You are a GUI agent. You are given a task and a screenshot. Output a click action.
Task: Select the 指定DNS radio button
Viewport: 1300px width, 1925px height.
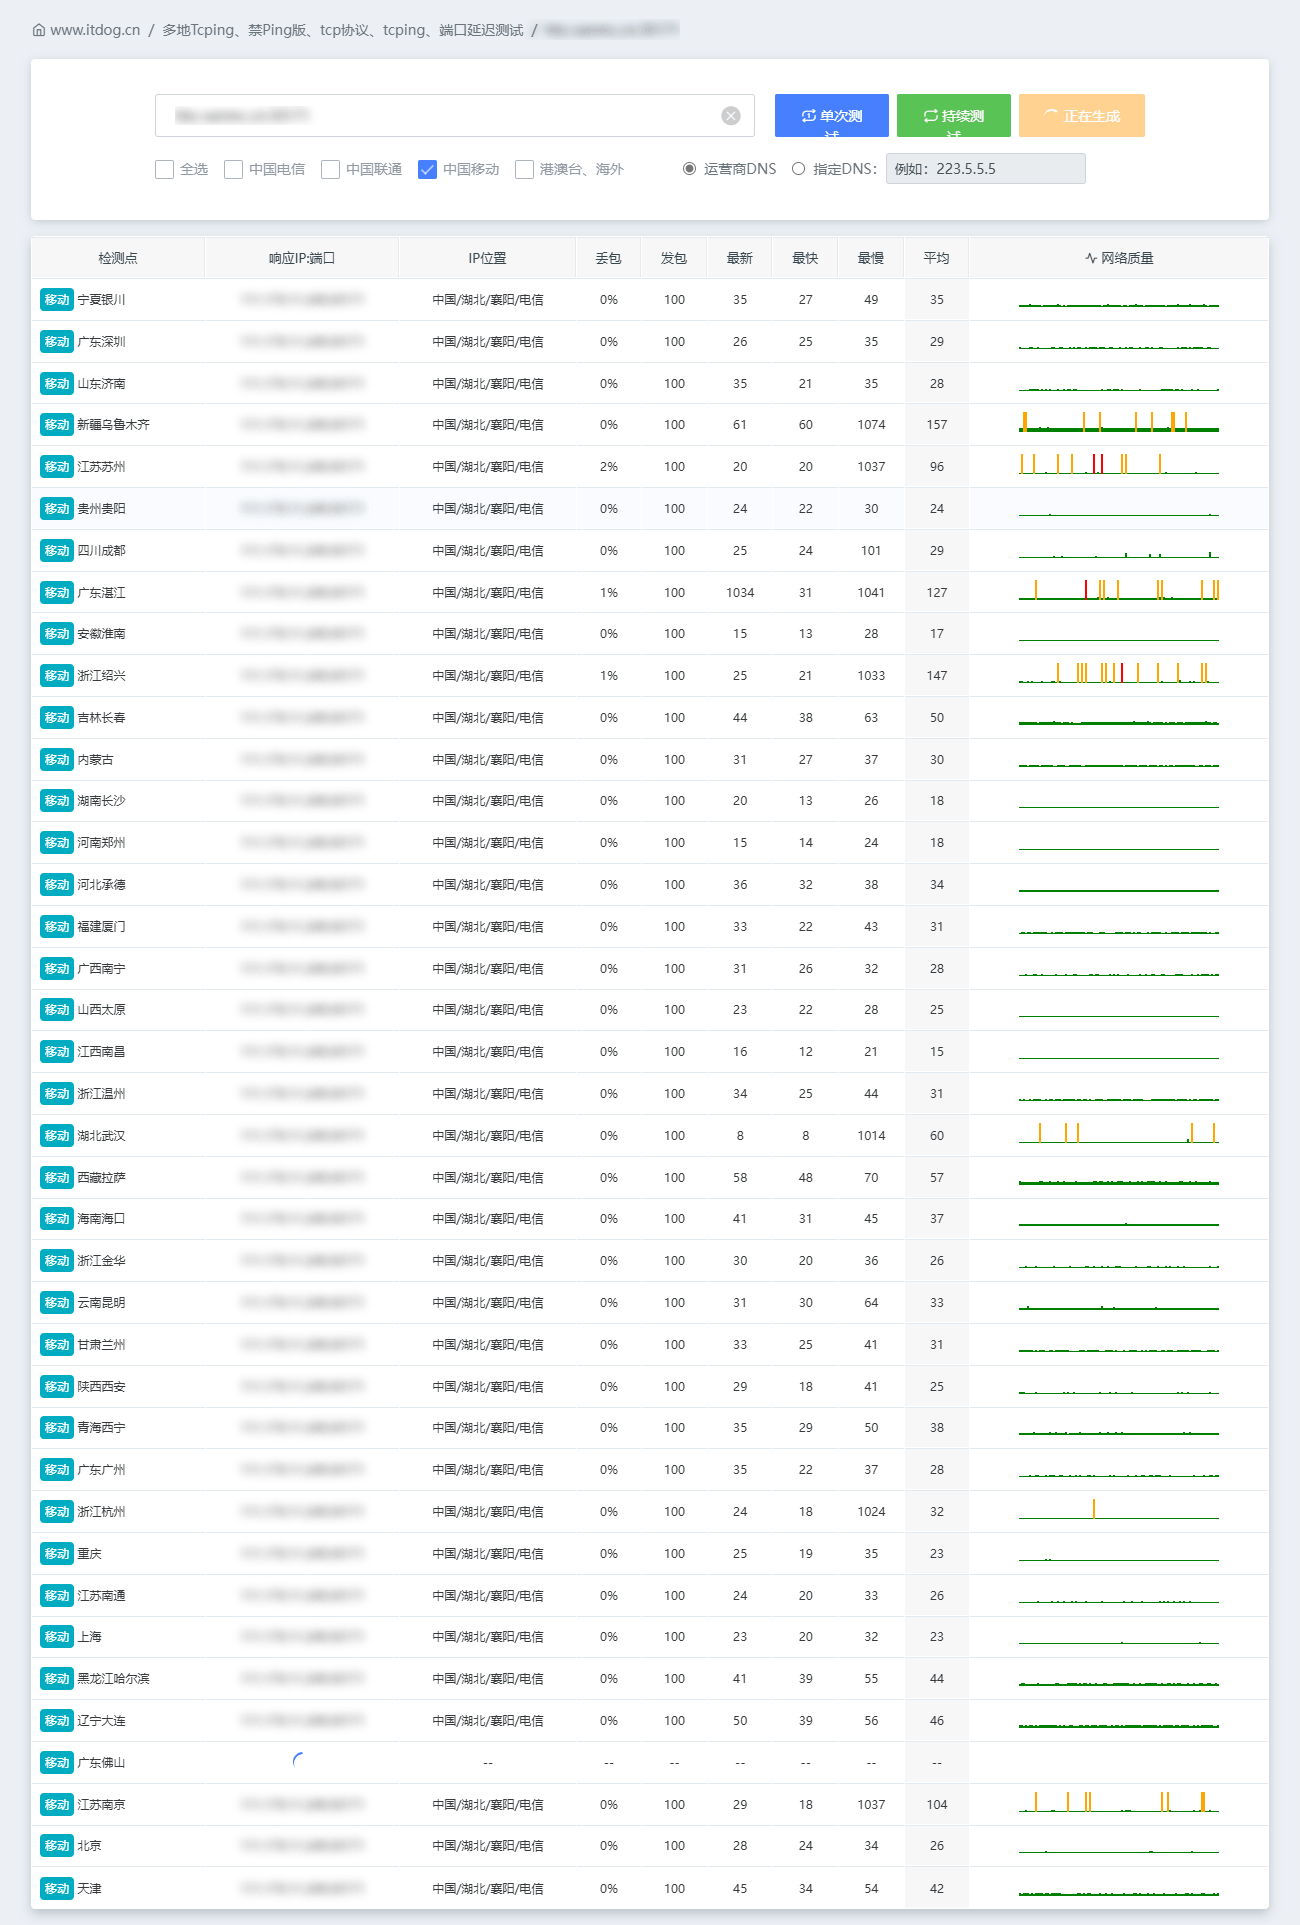(x=799, y=169)
